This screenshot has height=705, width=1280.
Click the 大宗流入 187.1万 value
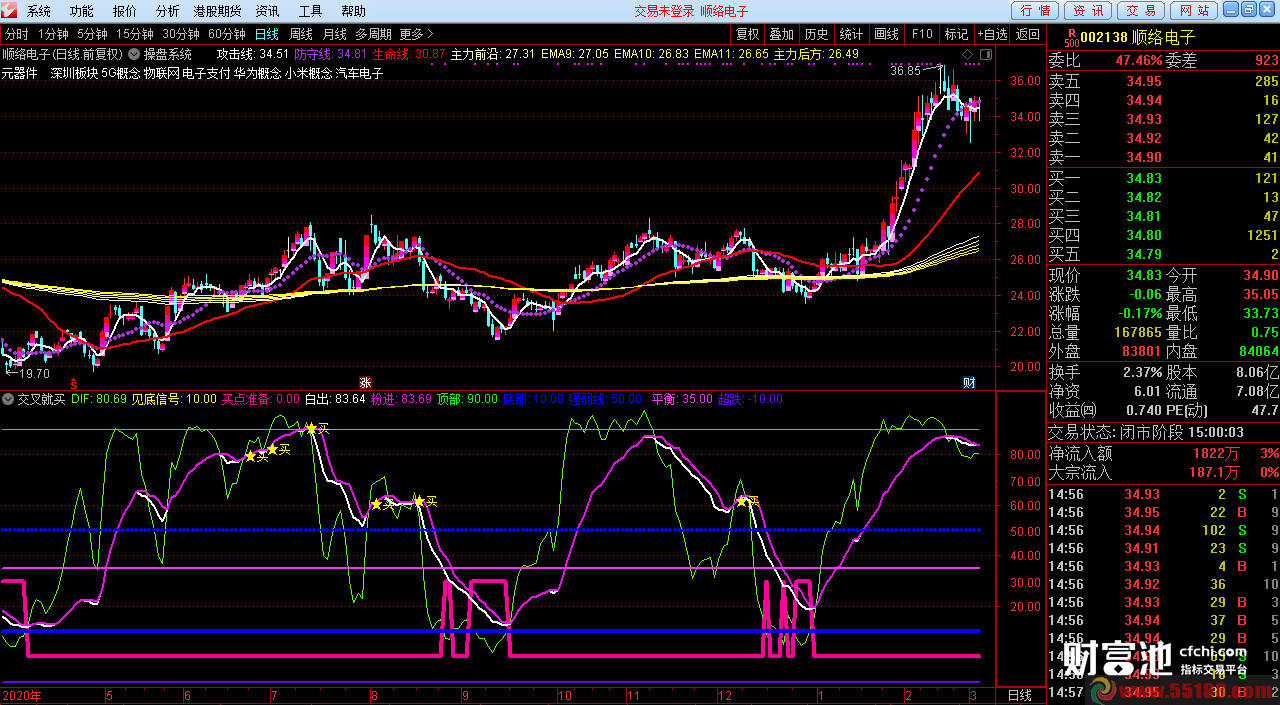(x=1215, y=472)
